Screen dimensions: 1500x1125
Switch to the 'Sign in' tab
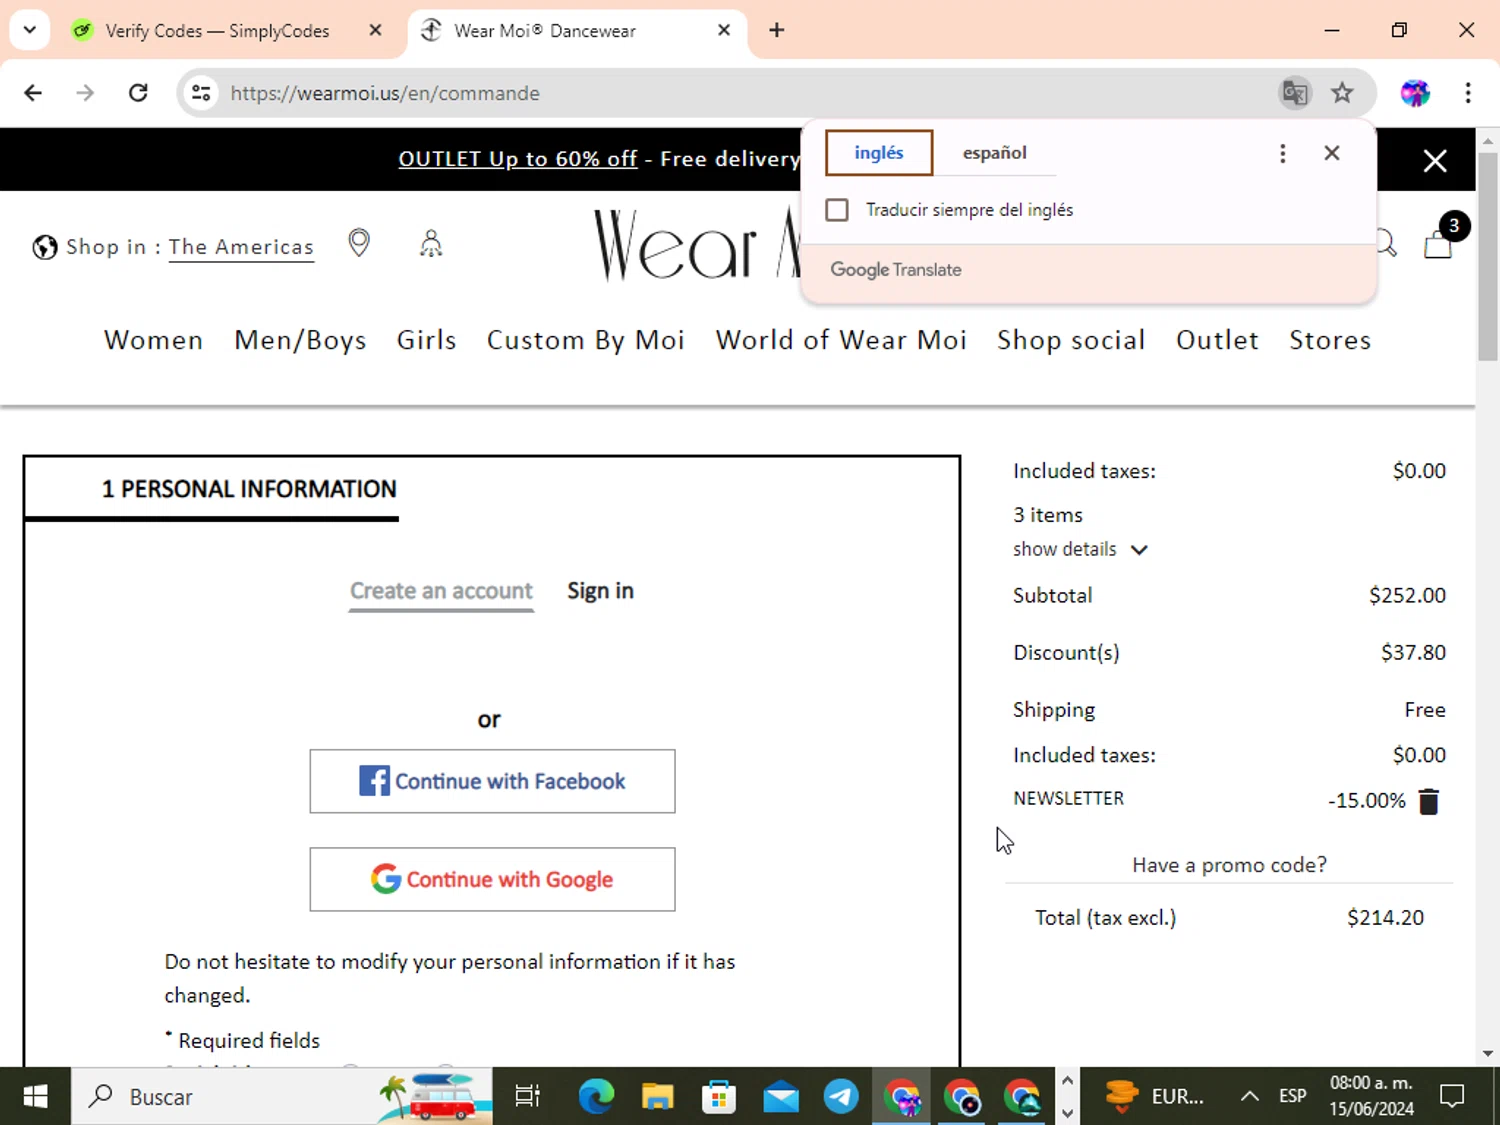[x=600, y=591]
